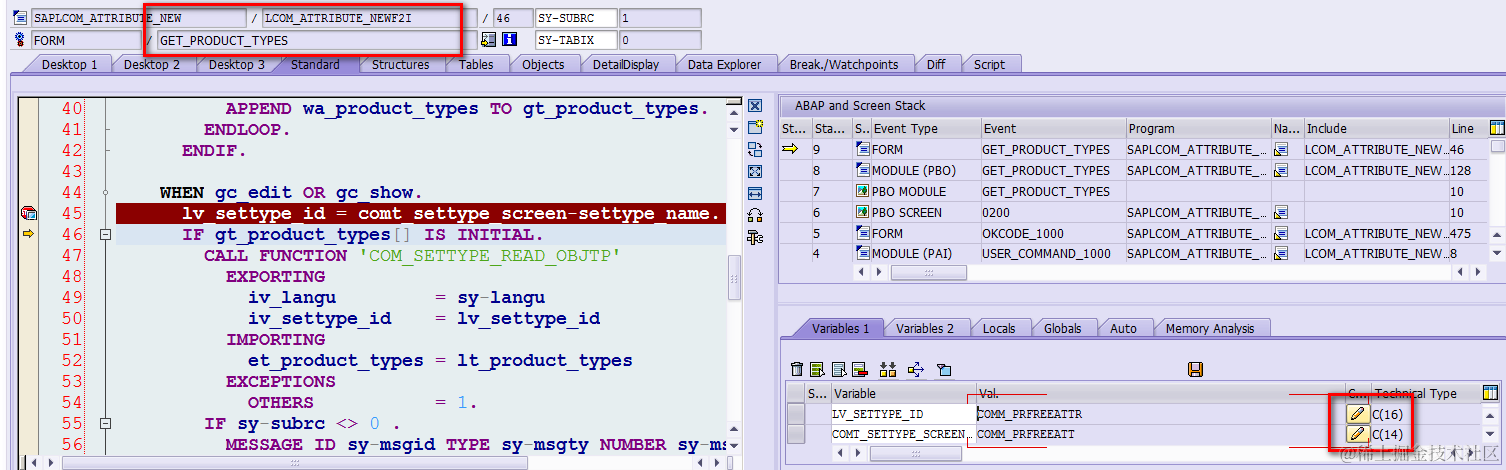The width and height of the screenshot is (1506, 470).
Task: Close the ABAP stack tool with X icon
Action: pos(755,106)
